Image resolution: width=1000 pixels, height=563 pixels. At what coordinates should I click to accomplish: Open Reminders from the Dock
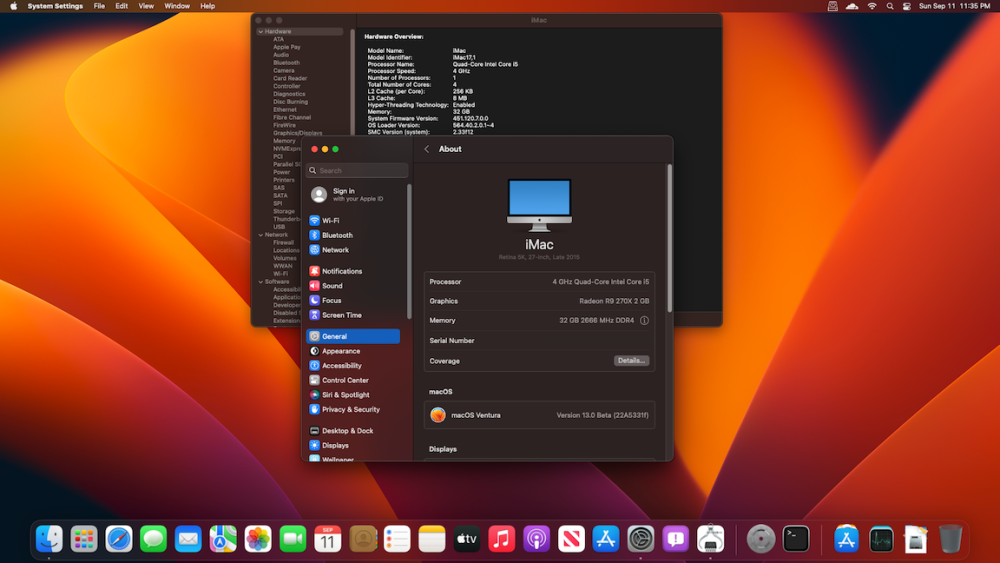[x=397, y=539]
